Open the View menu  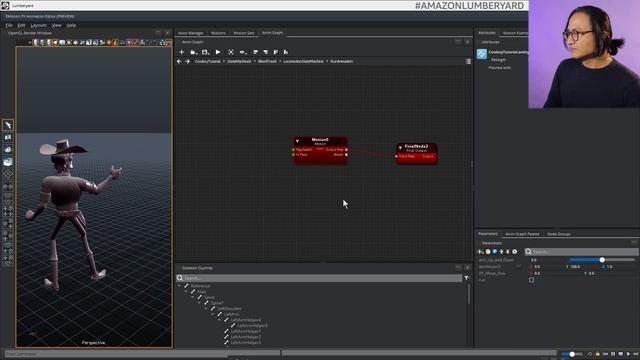(56, 25)
